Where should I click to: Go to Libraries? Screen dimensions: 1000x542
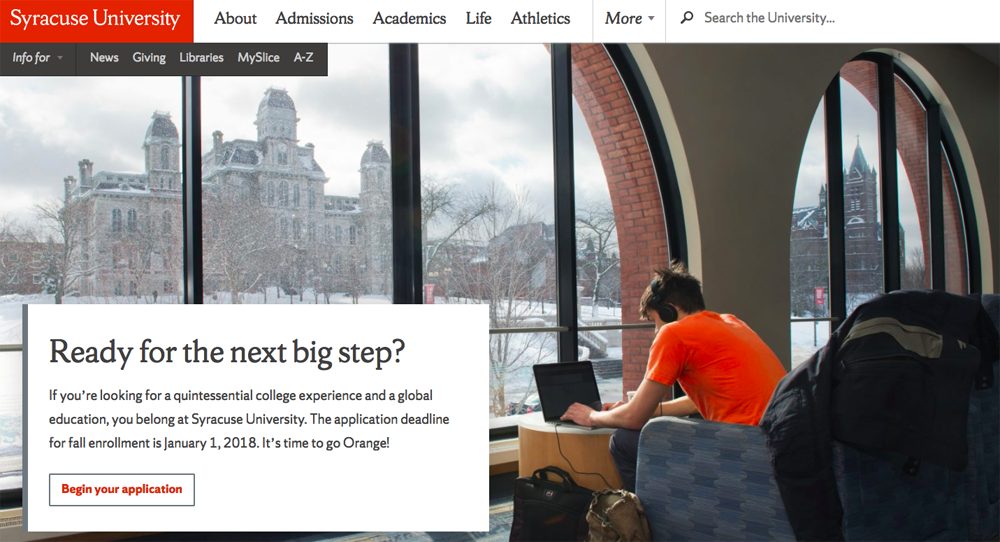click(202, 57)
